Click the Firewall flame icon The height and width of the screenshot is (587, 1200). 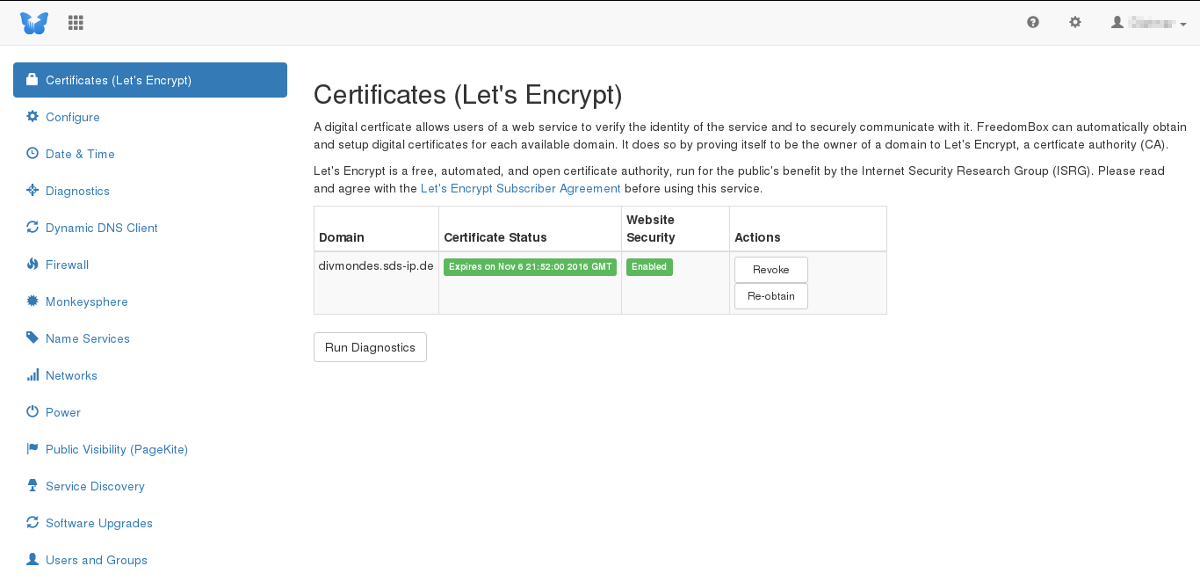[x=33, y=265]
